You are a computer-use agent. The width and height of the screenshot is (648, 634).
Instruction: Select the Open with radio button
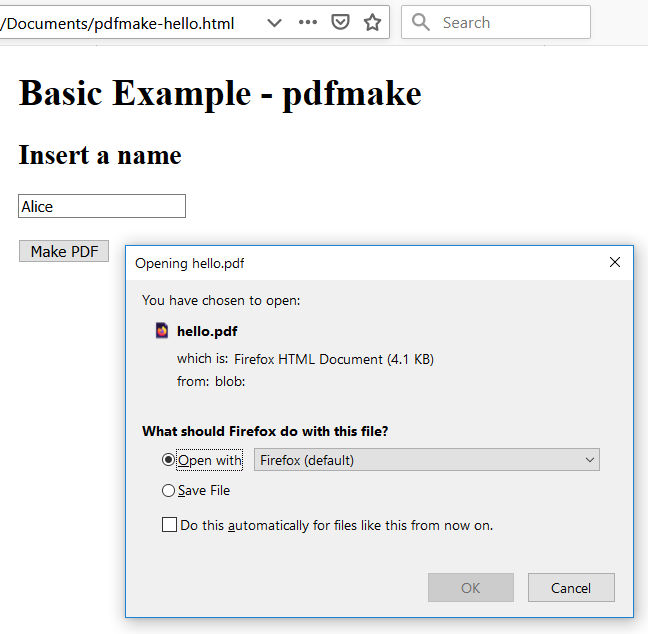coord(168,460)
